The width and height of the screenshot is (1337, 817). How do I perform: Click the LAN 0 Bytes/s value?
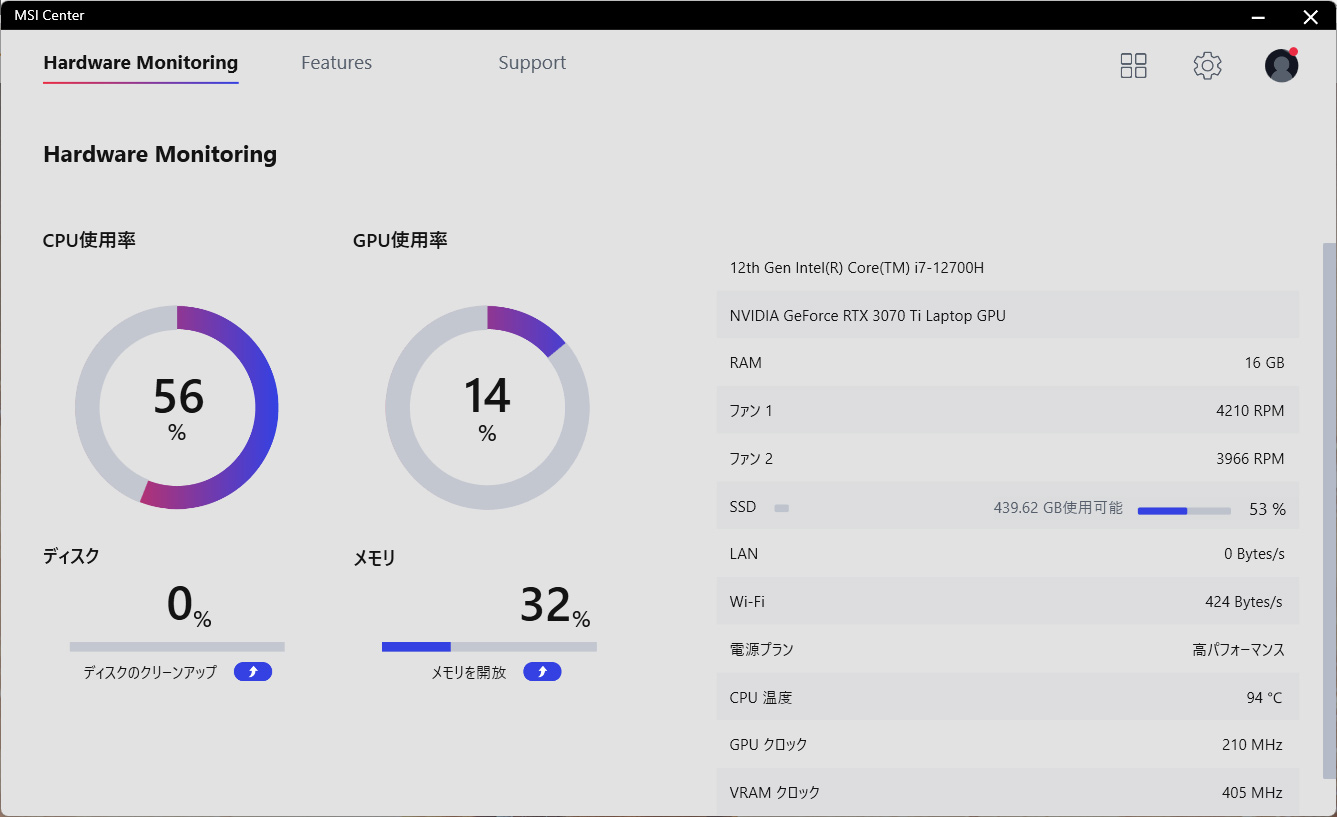click(x=1254, y=554)
